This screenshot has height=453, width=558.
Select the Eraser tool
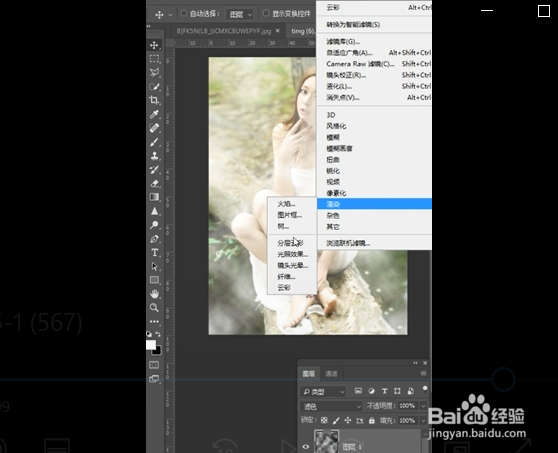[x=154, y=184]
